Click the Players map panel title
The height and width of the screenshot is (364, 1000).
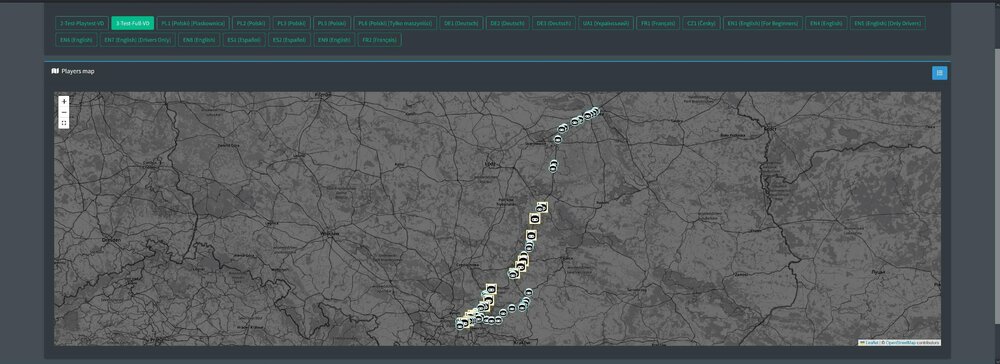[78, 71]
